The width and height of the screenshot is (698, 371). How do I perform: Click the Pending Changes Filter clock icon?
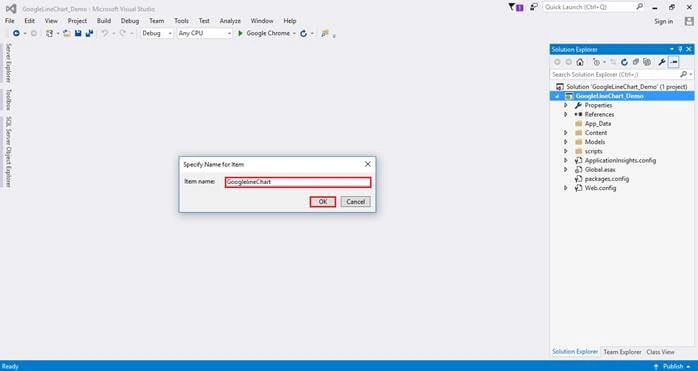[597, 62]
